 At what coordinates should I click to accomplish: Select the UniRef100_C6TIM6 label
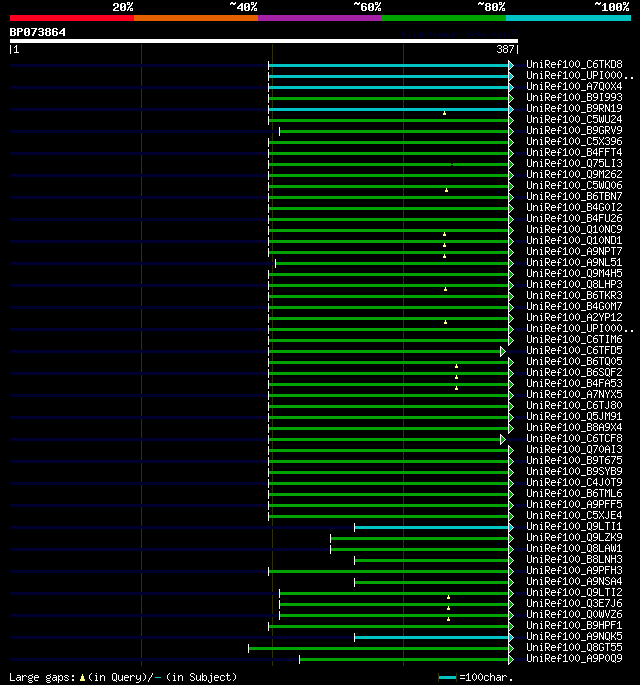pyautogui.click(x=574, y=339)
